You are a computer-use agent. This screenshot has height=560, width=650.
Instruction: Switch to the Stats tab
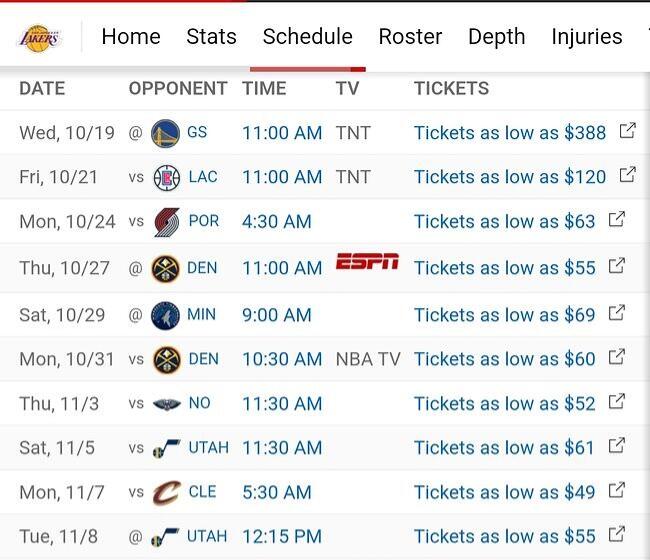tap(211, 37)
